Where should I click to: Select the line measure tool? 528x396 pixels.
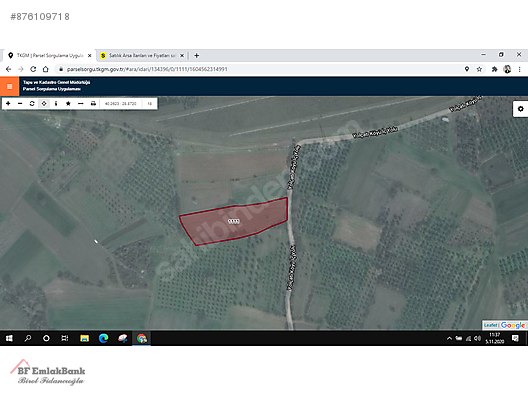tap(80, 103)
